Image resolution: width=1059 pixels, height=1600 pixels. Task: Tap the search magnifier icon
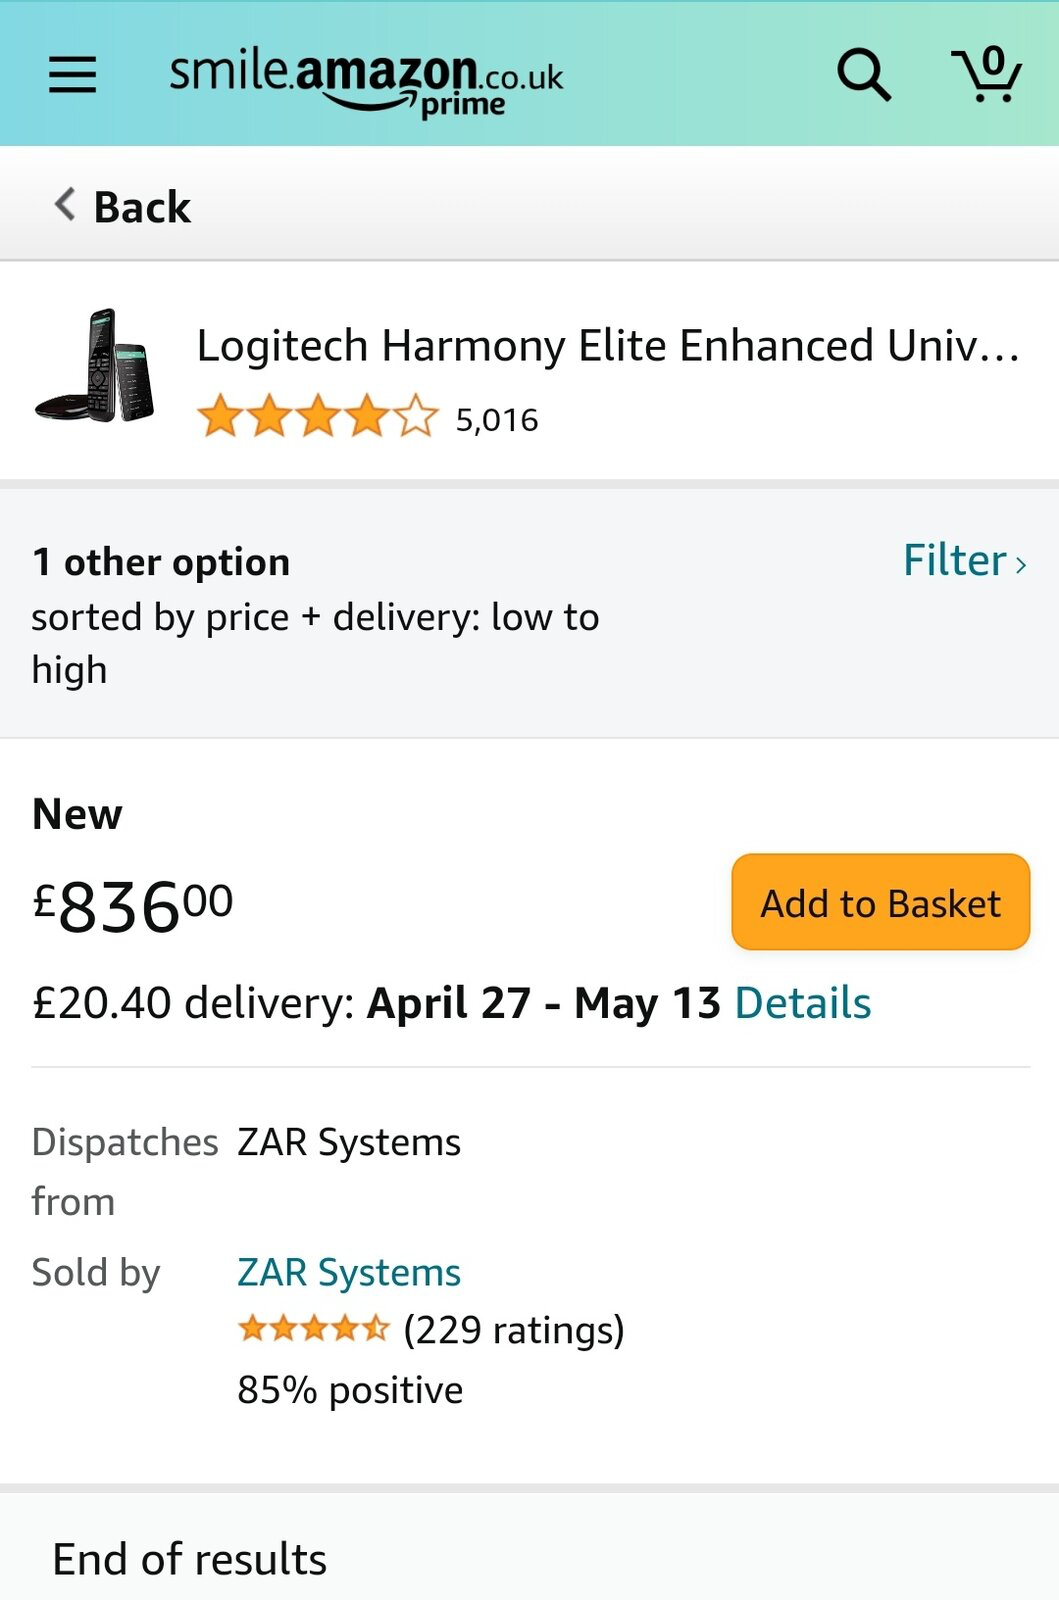pos(864,75)
